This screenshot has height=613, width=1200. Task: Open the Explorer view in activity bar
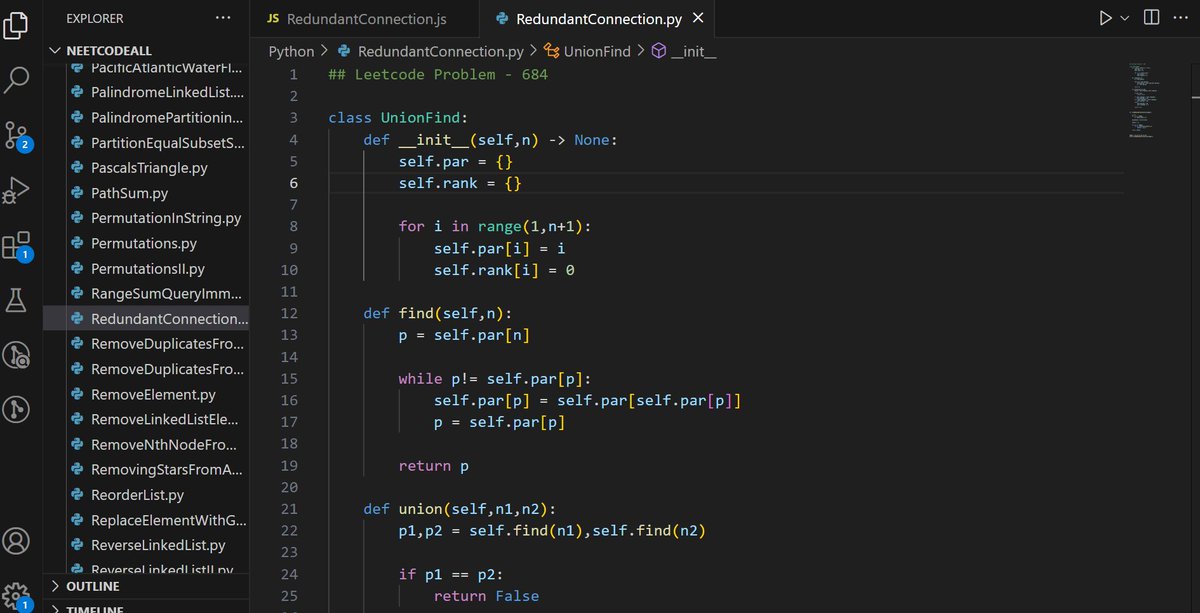(x=17, y=24)
